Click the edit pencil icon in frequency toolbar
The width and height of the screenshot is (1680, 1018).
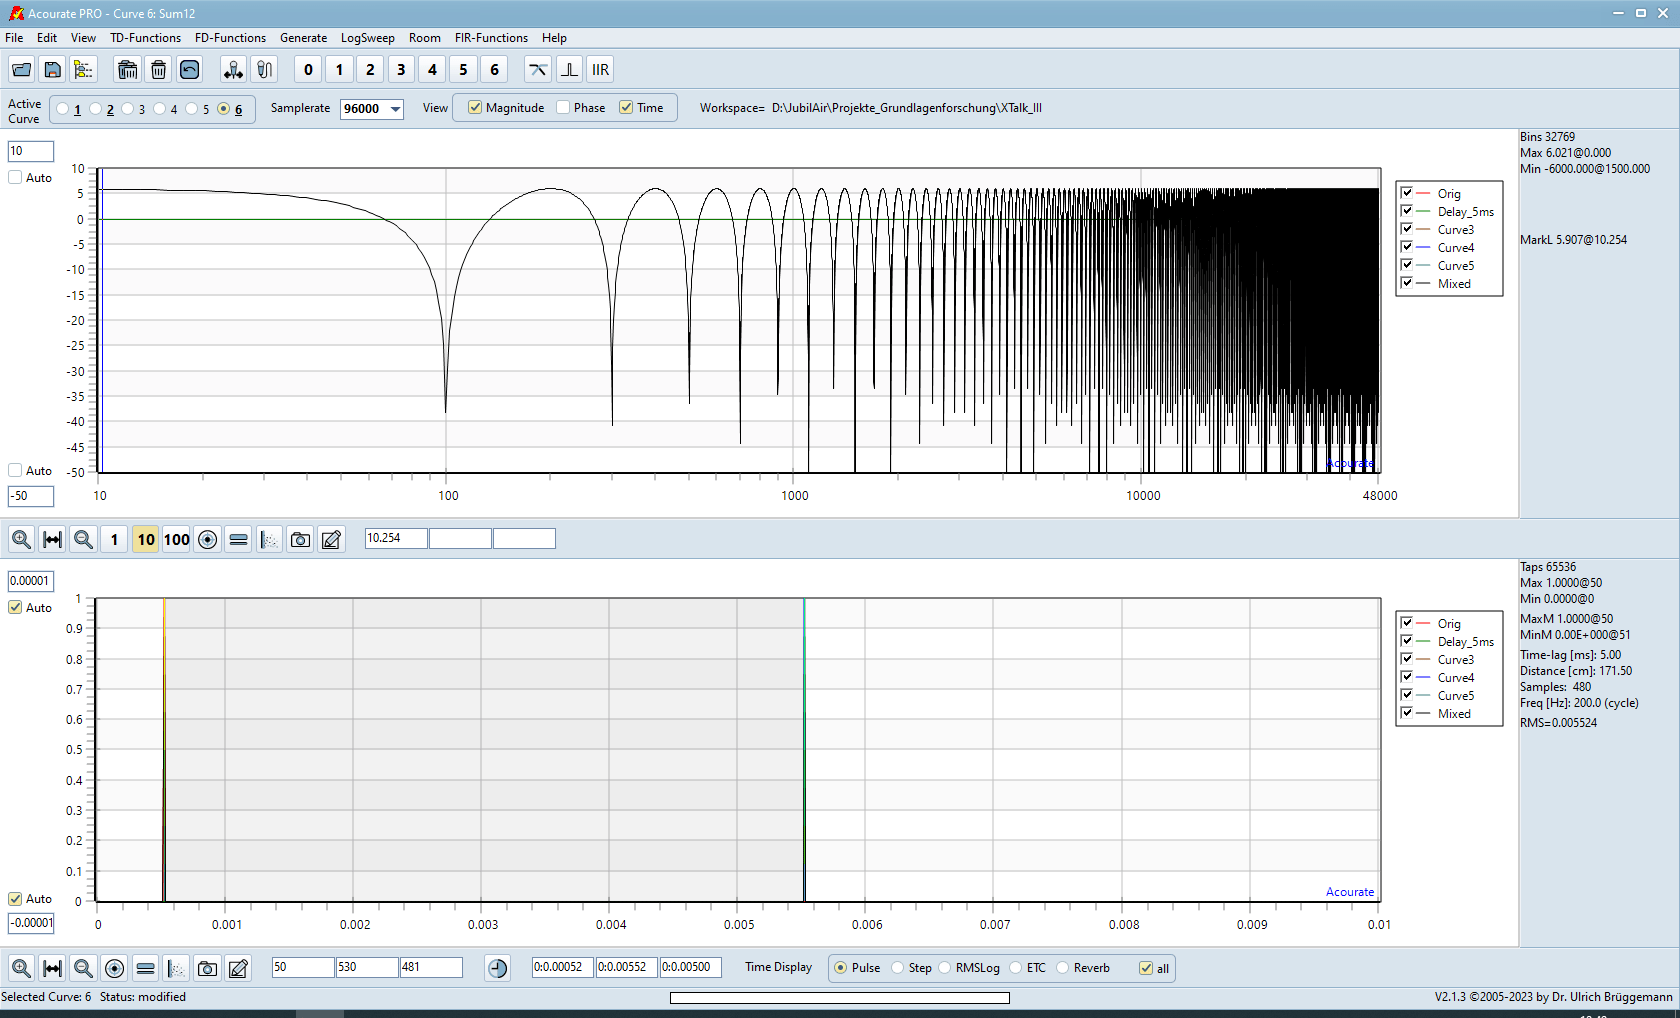(331, 539)
